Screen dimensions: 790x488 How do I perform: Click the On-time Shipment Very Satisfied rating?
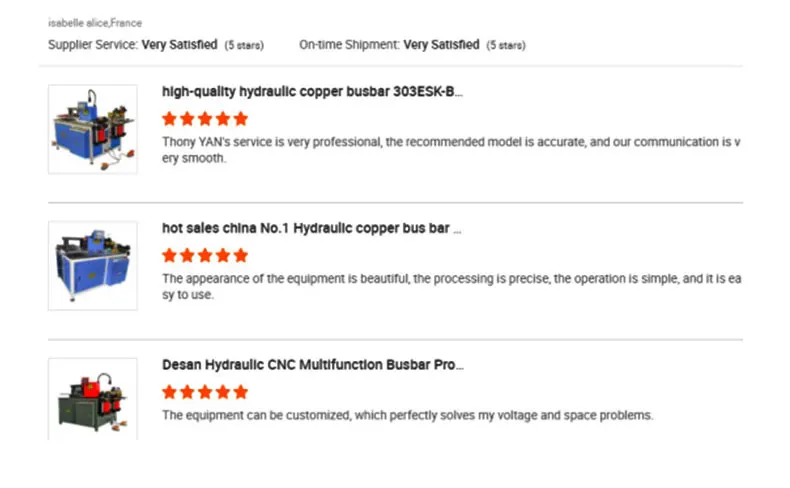441,45
